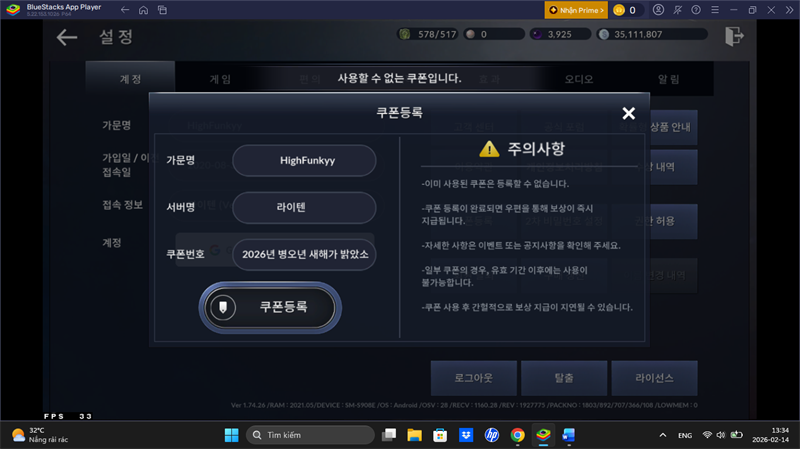Click the 라이선스 license button

[655, 378]
